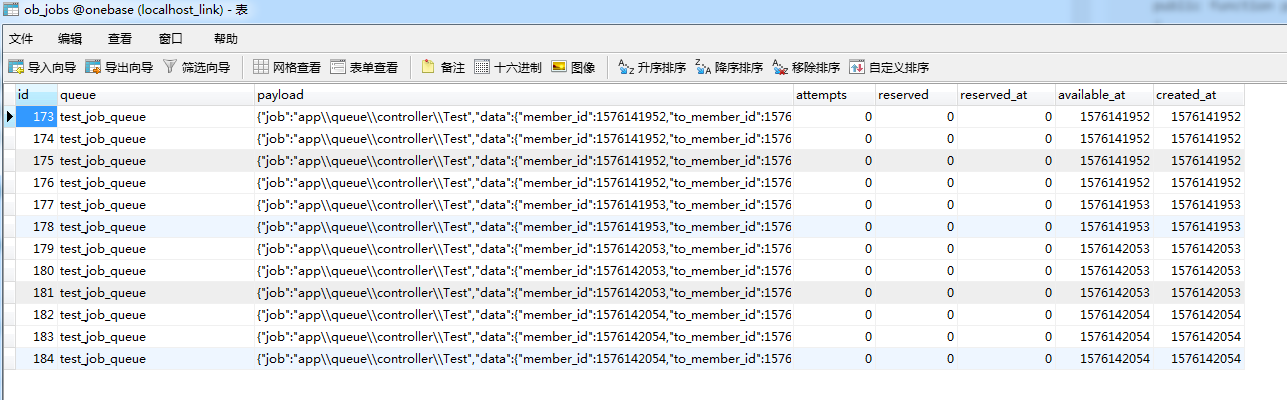Click available_at cell in row 184
Screen dimensions: 1287x400
point(1103,358)
